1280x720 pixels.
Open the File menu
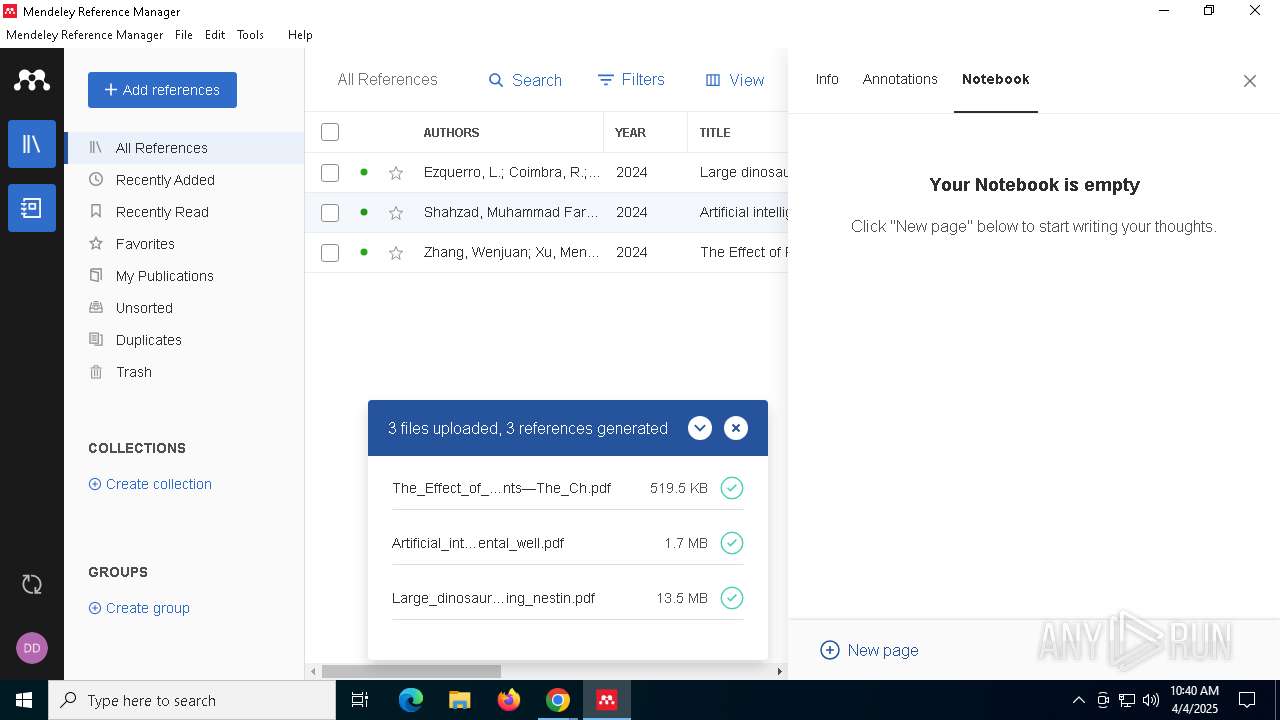(x=184, y=34)
